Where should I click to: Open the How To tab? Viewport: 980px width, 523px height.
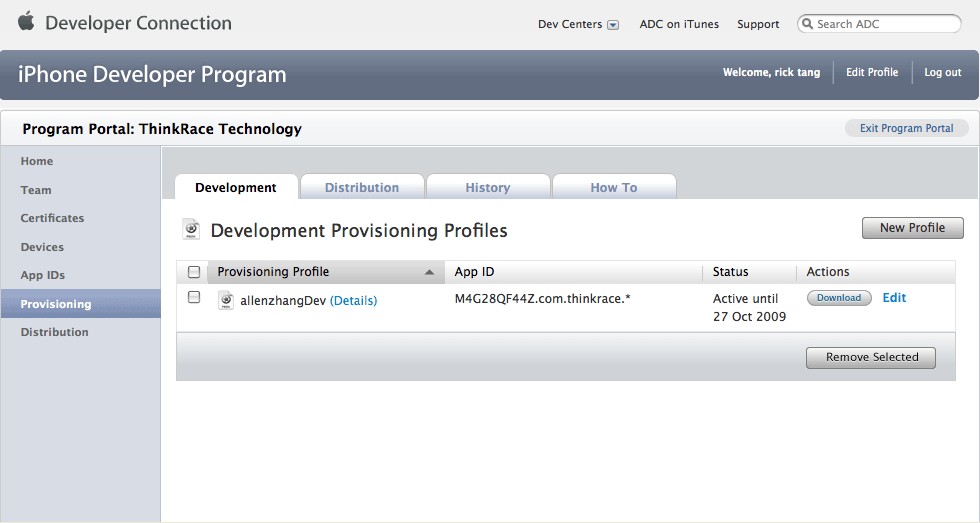pyautogui.click(x=614, y=187)
